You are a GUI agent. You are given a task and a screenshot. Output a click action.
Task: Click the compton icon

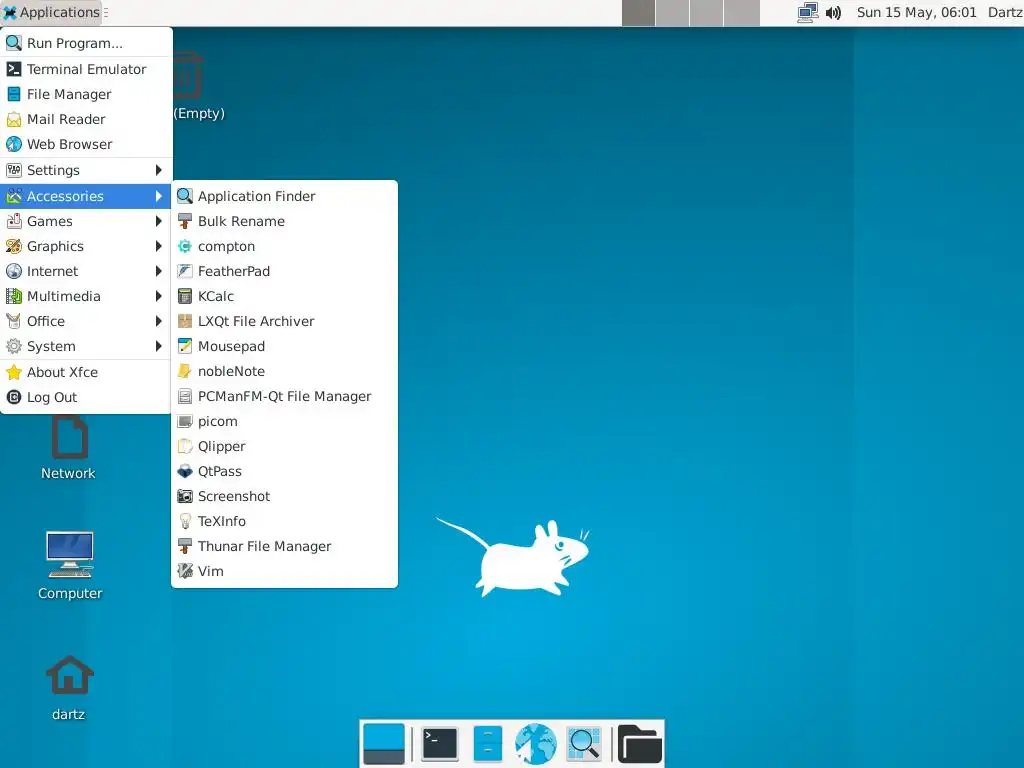click(185, 246)
